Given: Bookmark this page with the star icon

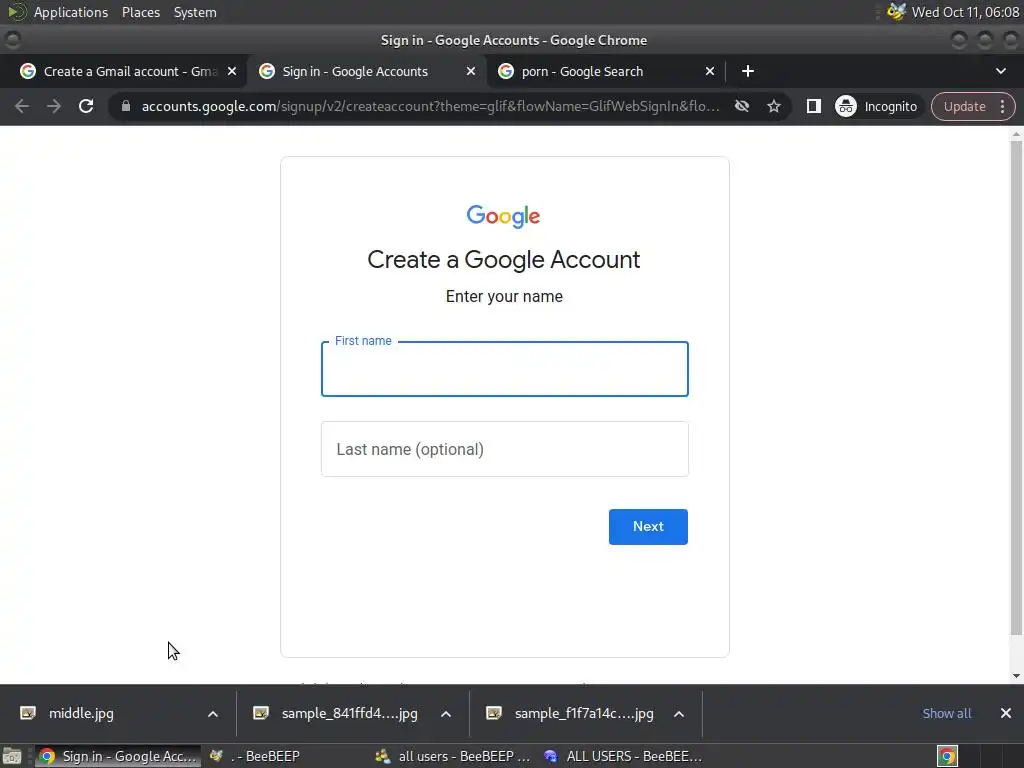Looking at the screenshot, I should [774, 106].
